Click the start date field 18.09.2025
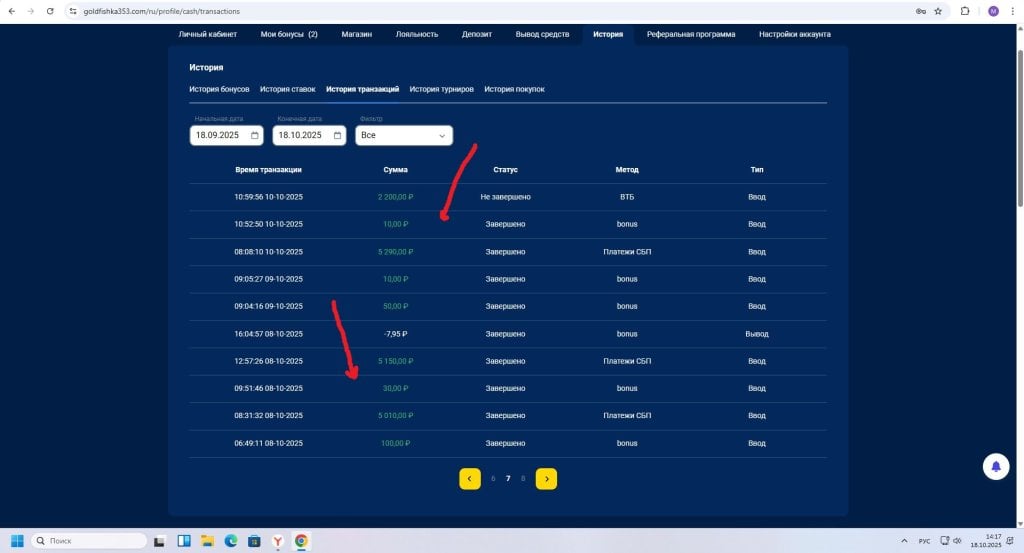 point(226,135)
